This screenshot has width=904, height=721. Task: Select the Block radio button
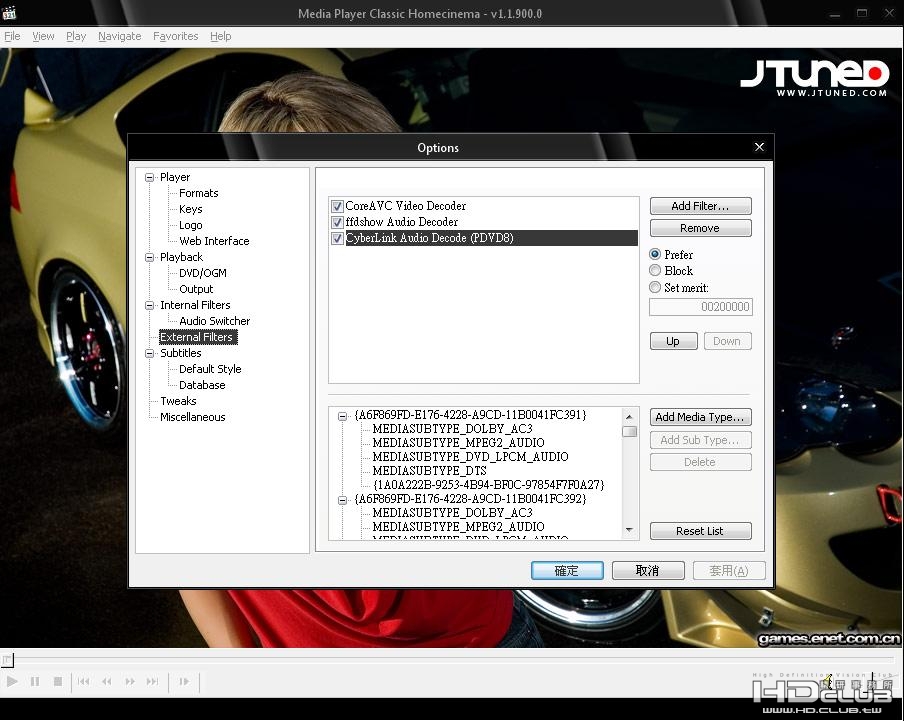click(655, 270)
